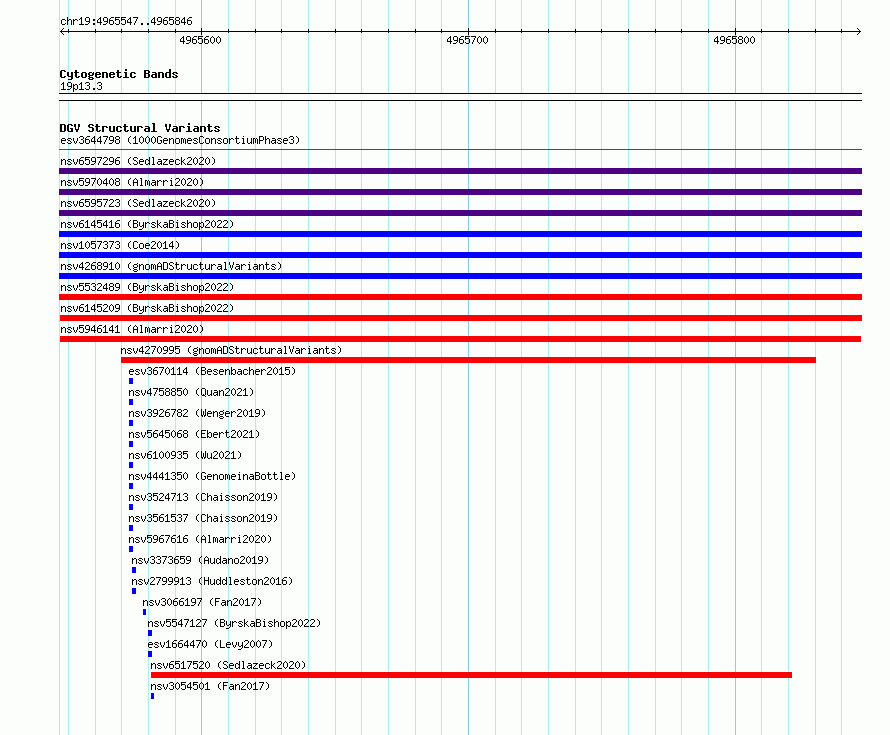Viewport: 890px width, 735px height.
Task: Click the blue marker under esv3670114
Action: pos(131,381)
